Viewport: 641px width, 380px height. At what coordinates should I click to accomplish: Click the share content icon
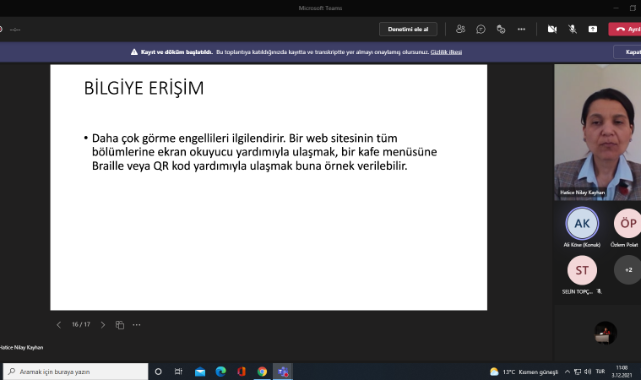point(592,29)
